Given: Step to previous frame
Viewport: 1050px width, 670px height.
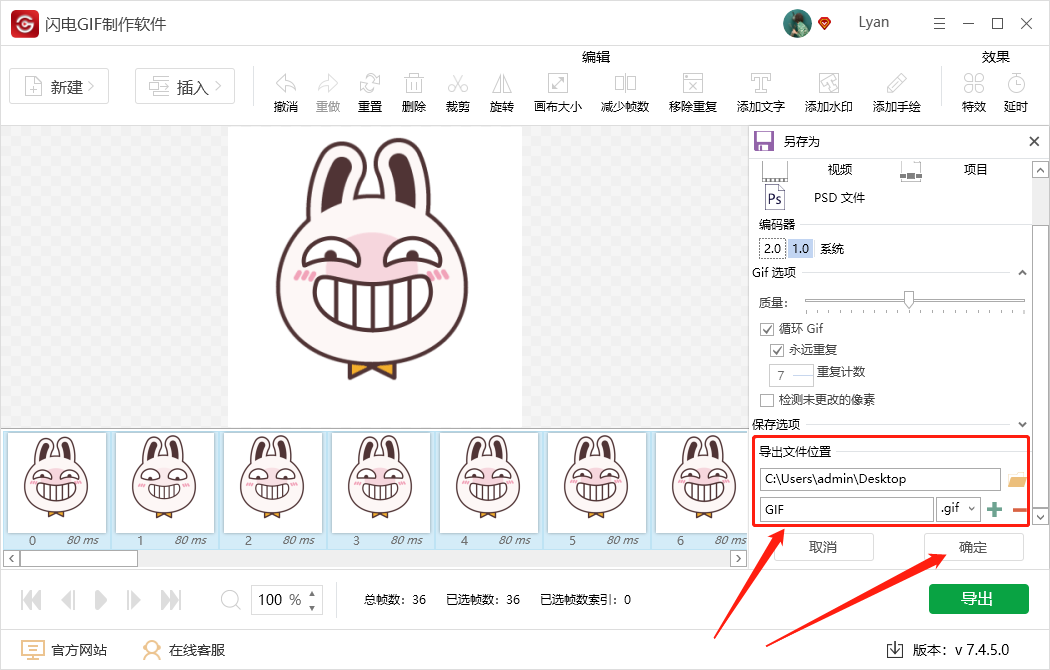Looking at the screenshot, I should (68, 600).
